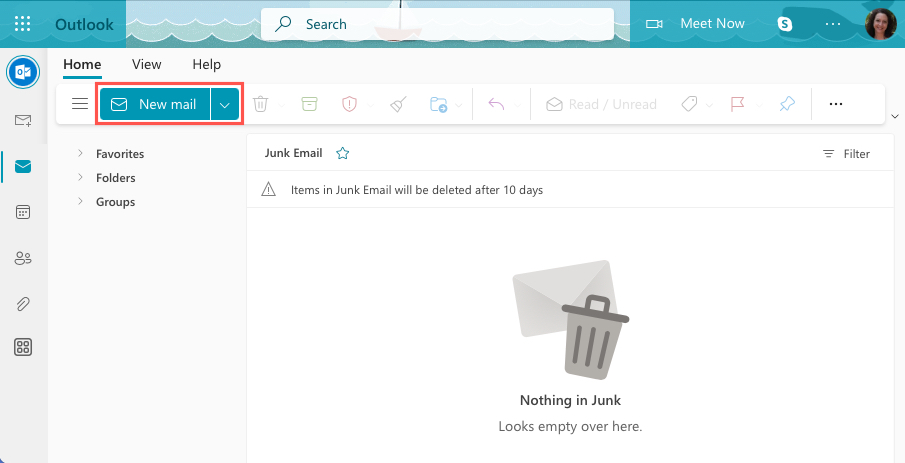Open the Report dropdown arrow
The height and width of the screenshot is (463, 905).
(371, 105)
